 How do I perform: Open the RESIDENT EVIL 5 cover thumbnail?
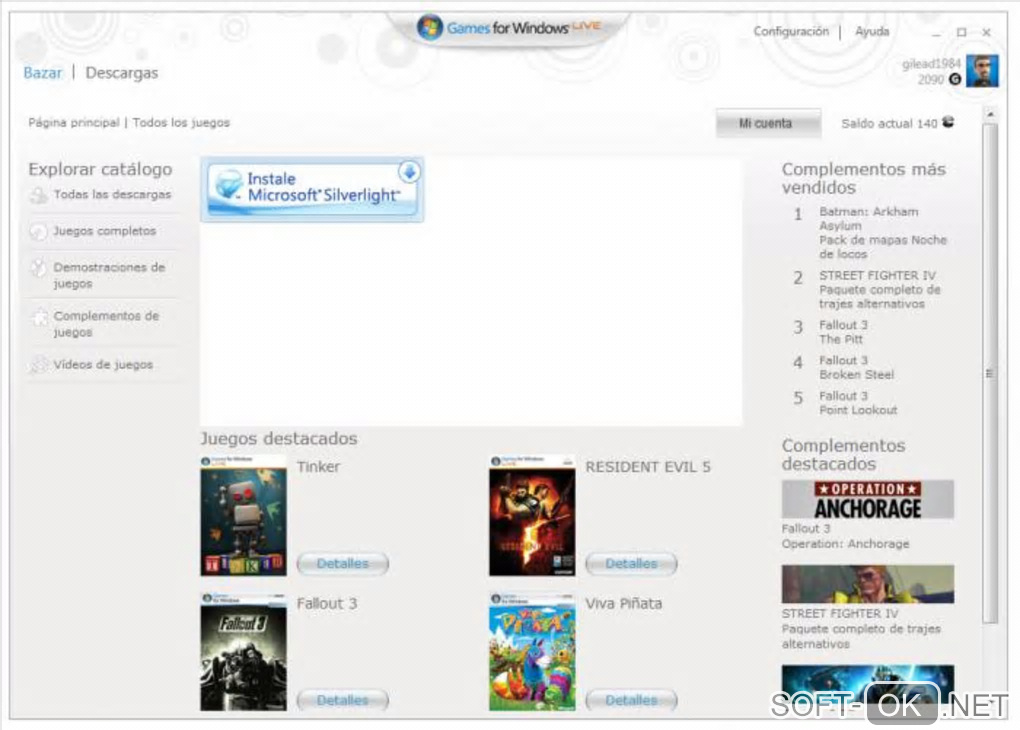[x=532, y=515]
